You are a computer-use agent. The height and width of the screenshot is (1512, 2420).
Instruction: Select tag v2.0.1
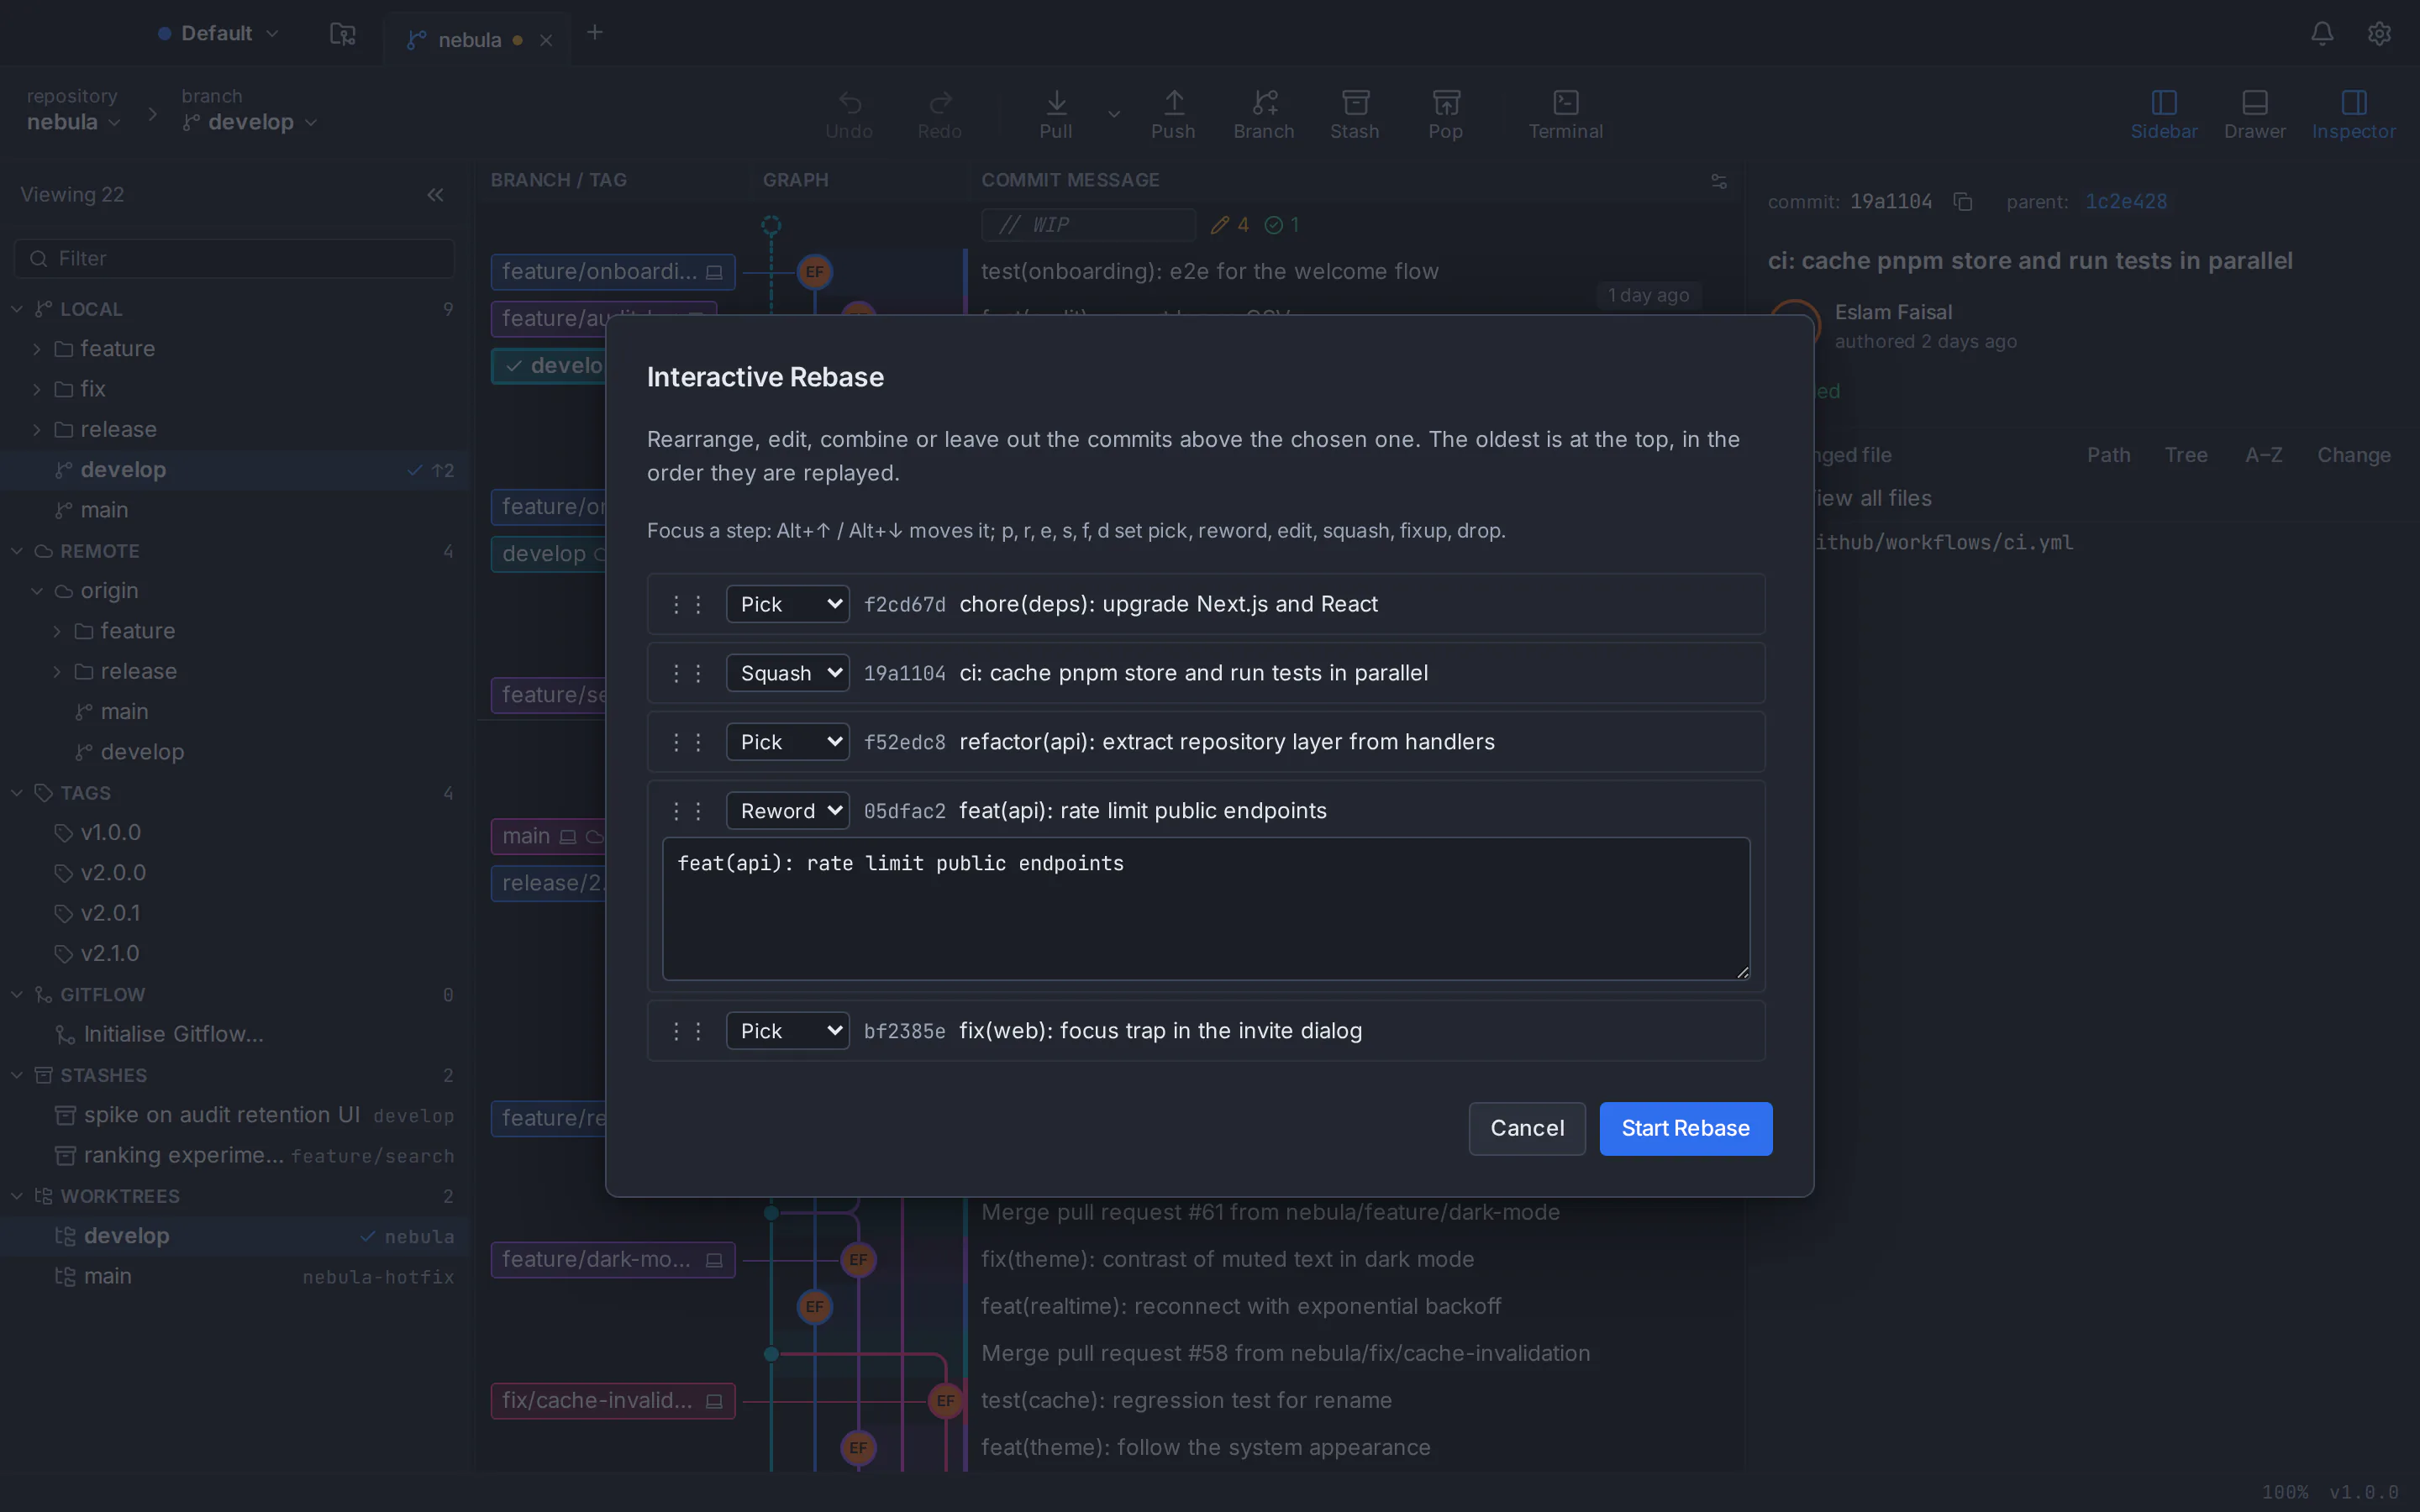235,913
